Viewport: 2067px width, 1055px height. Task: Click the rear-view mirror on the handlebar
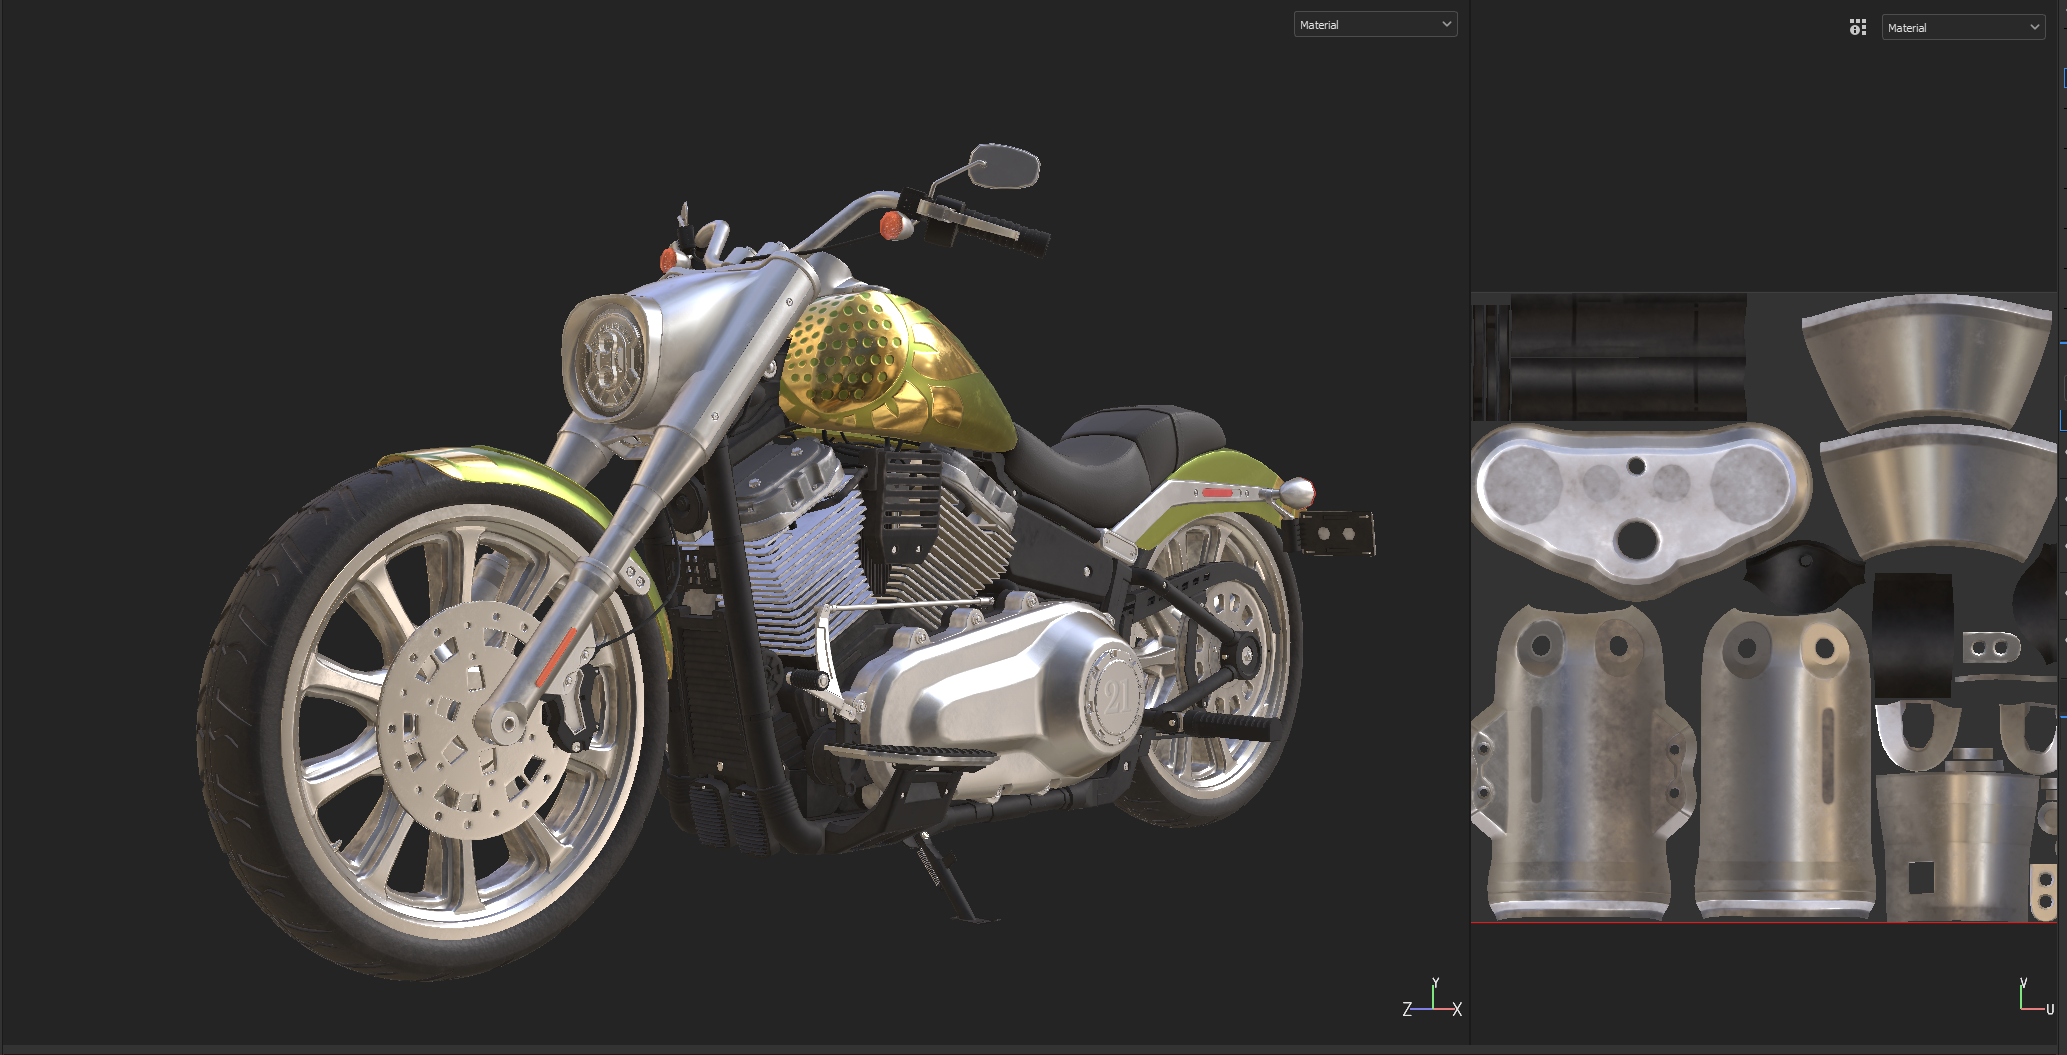(x=1005, y=166)
